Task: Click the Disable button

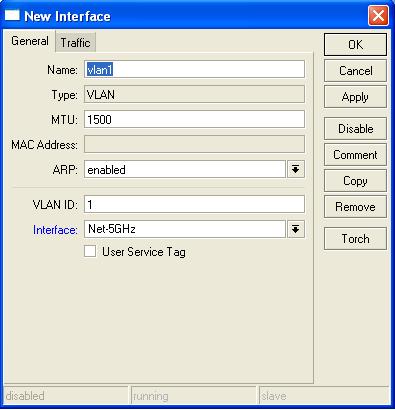Action: point(355,128)
